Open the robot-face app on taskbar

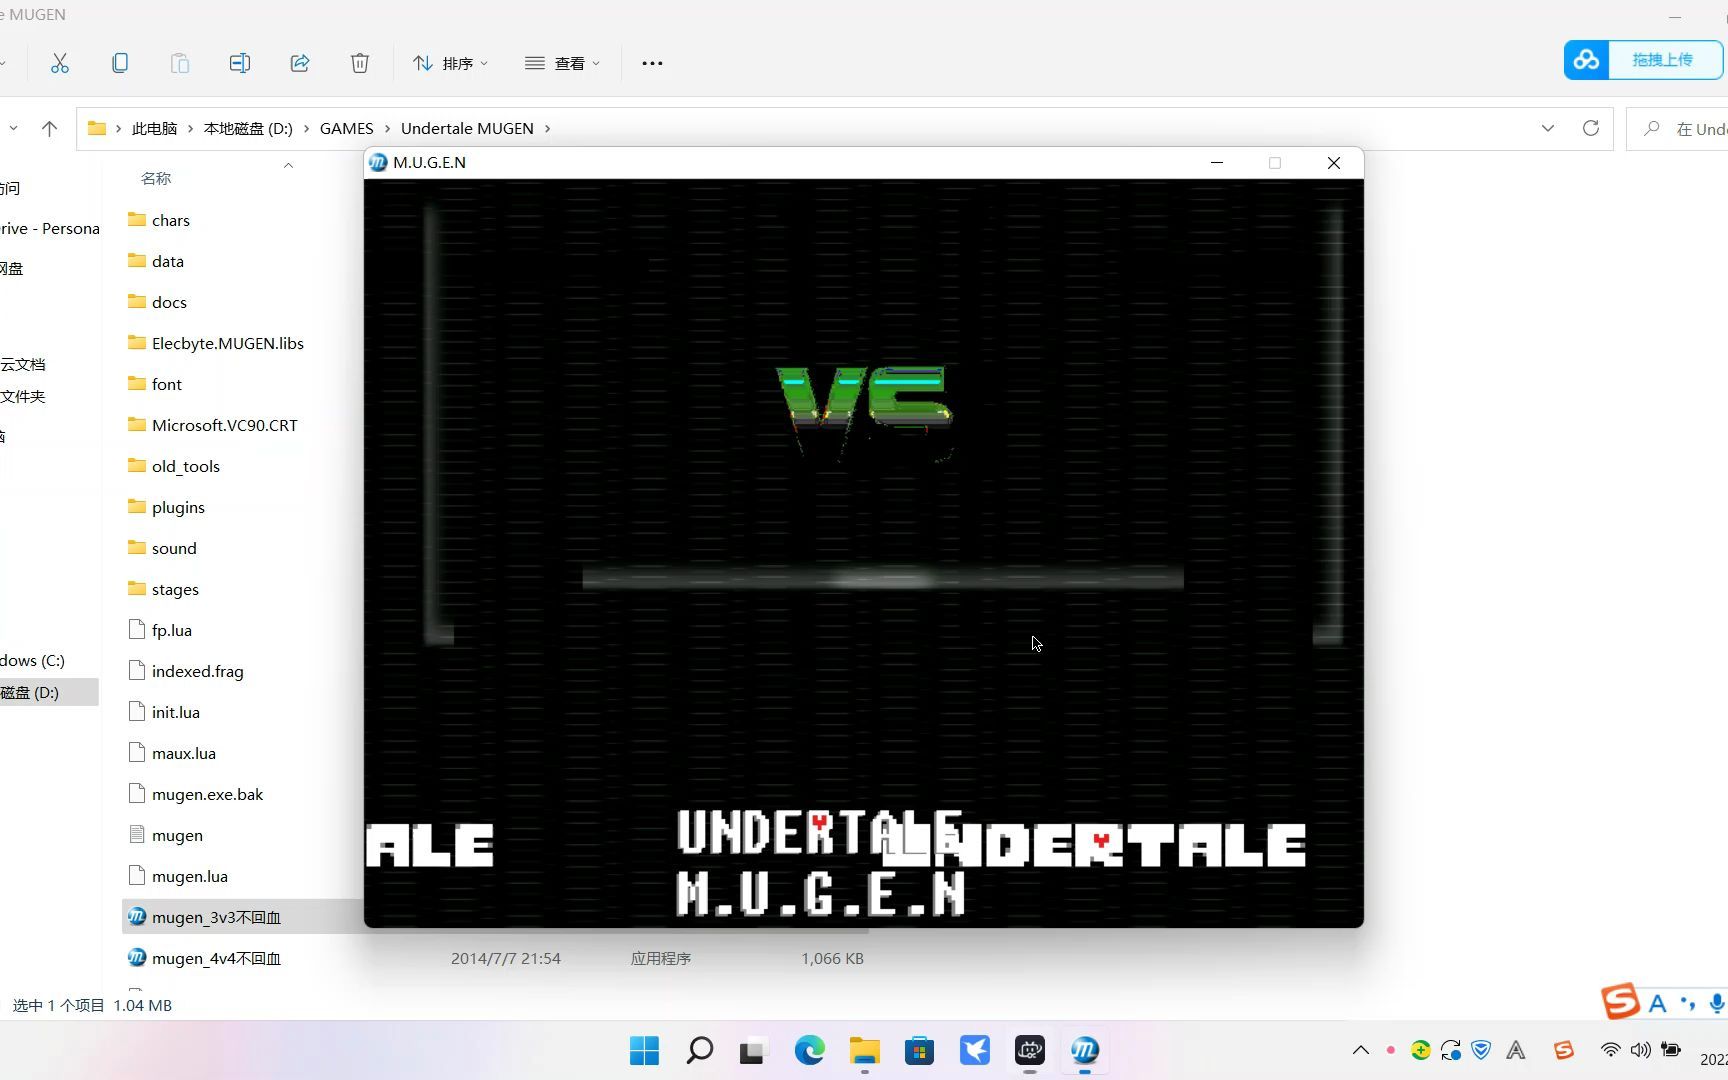coord(1030,1050)
